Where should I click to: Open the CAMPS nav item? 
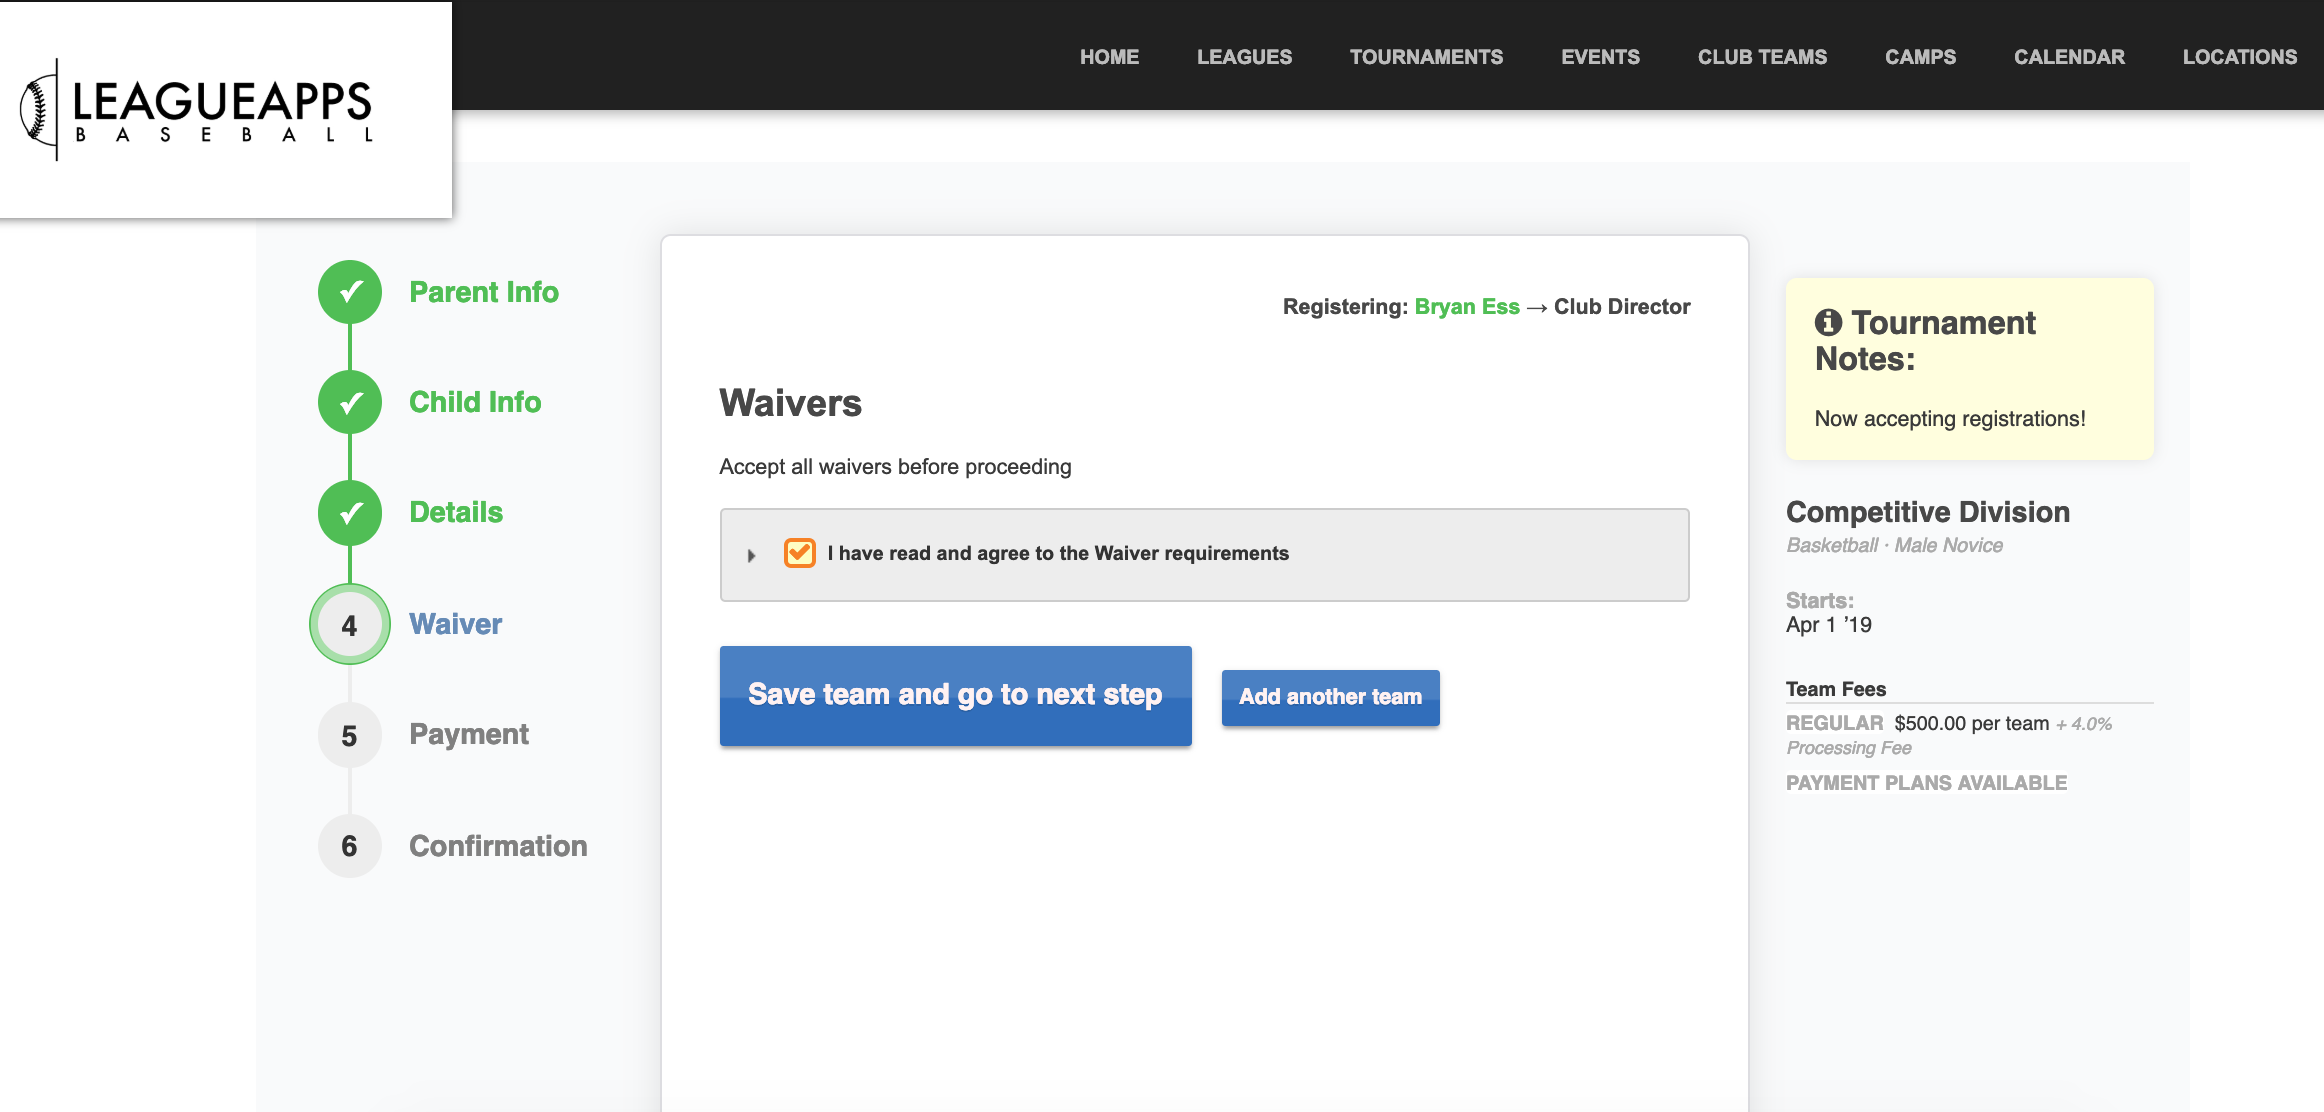pyautogui.click(x=1920, y=57)
